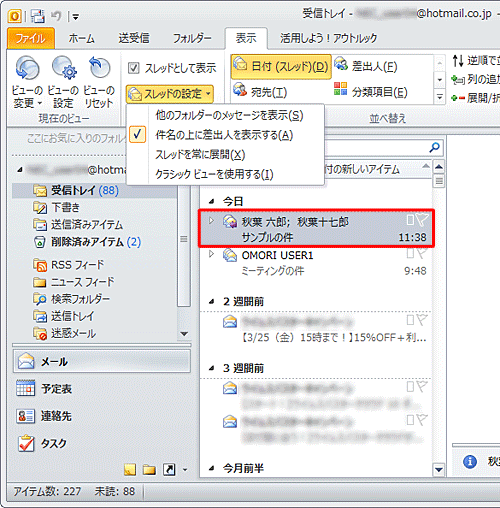Viewport: 500px width, 508px height.
Task: Open the 活用しよう！アウトルック tab
Action: [x=328, y=38]
